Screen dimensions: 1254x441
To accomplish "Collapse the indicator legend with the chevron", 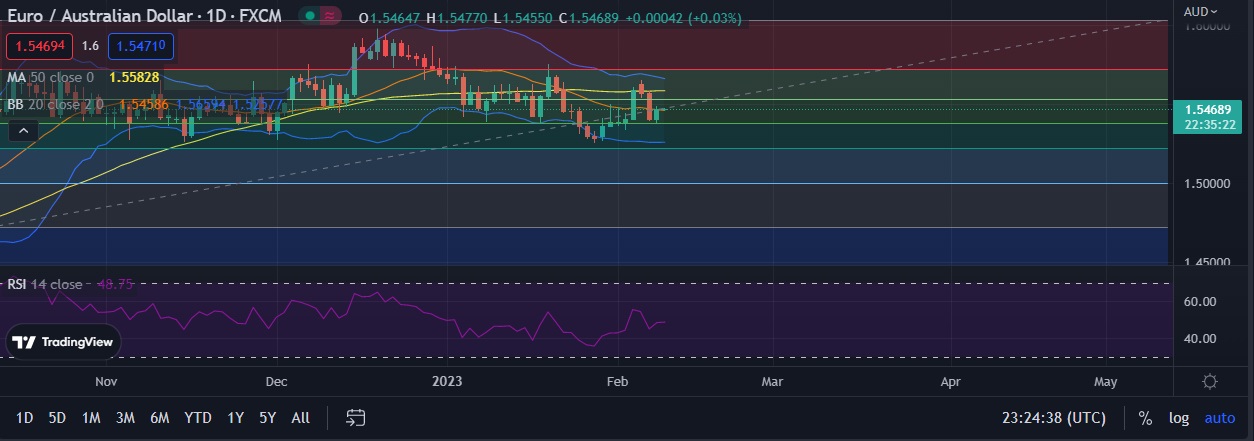I will click(23, 130).
